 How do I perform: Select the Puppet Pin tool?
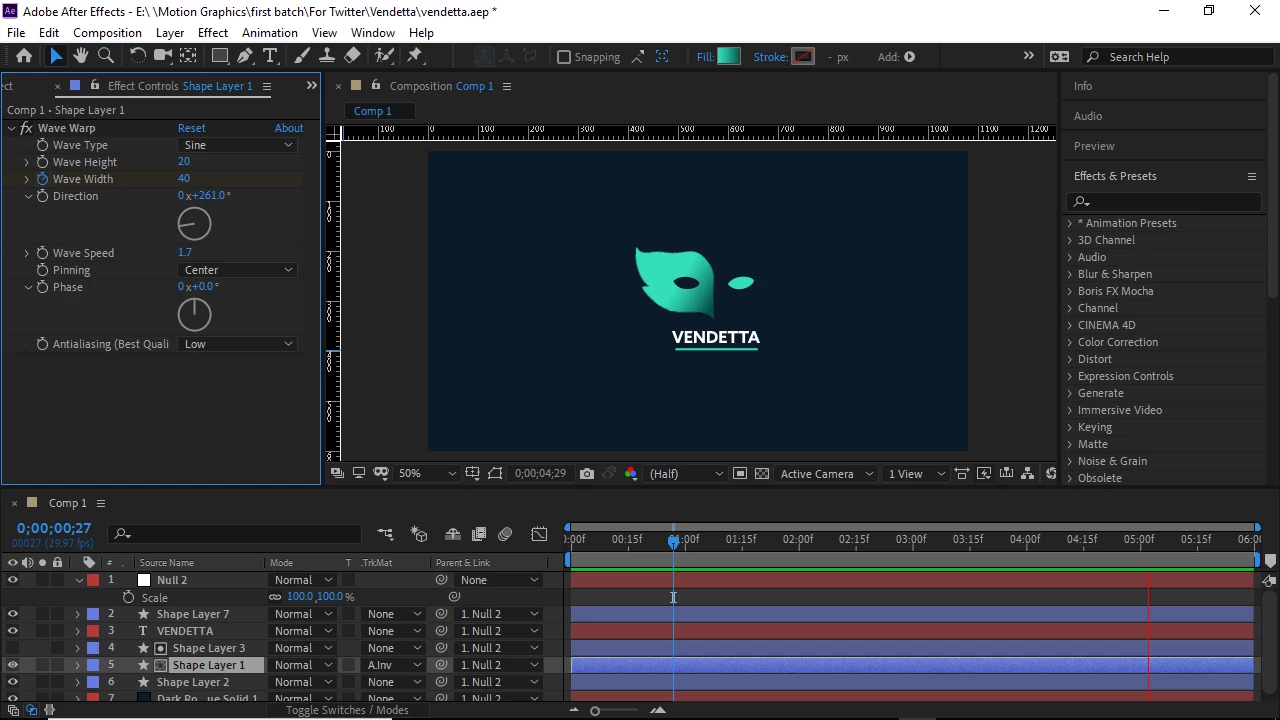(x=415, y=56)
